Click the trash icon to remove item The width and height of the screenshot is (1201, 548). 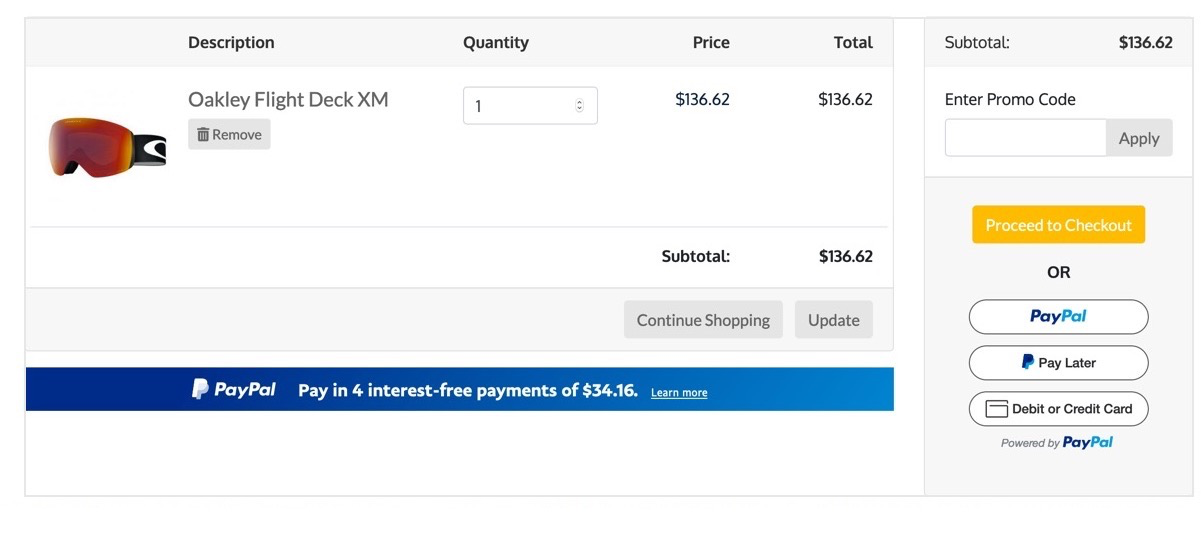coord(203,135)
